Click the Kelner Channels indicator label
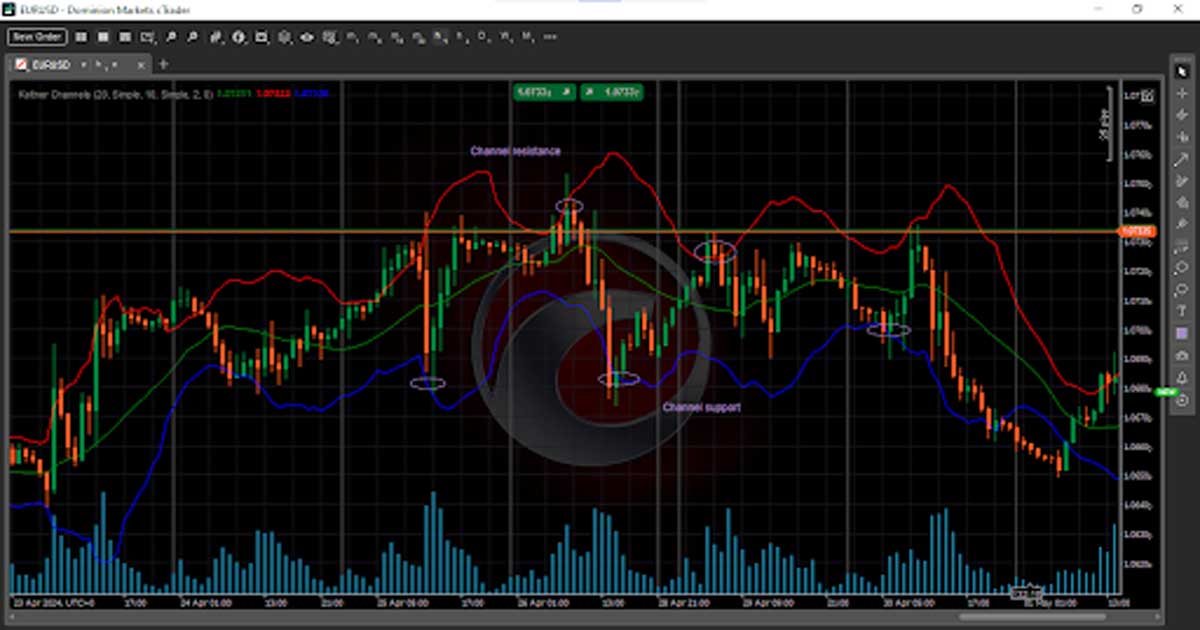The height and width of the screenshot is (630, 1200). (x=115, y=93)
